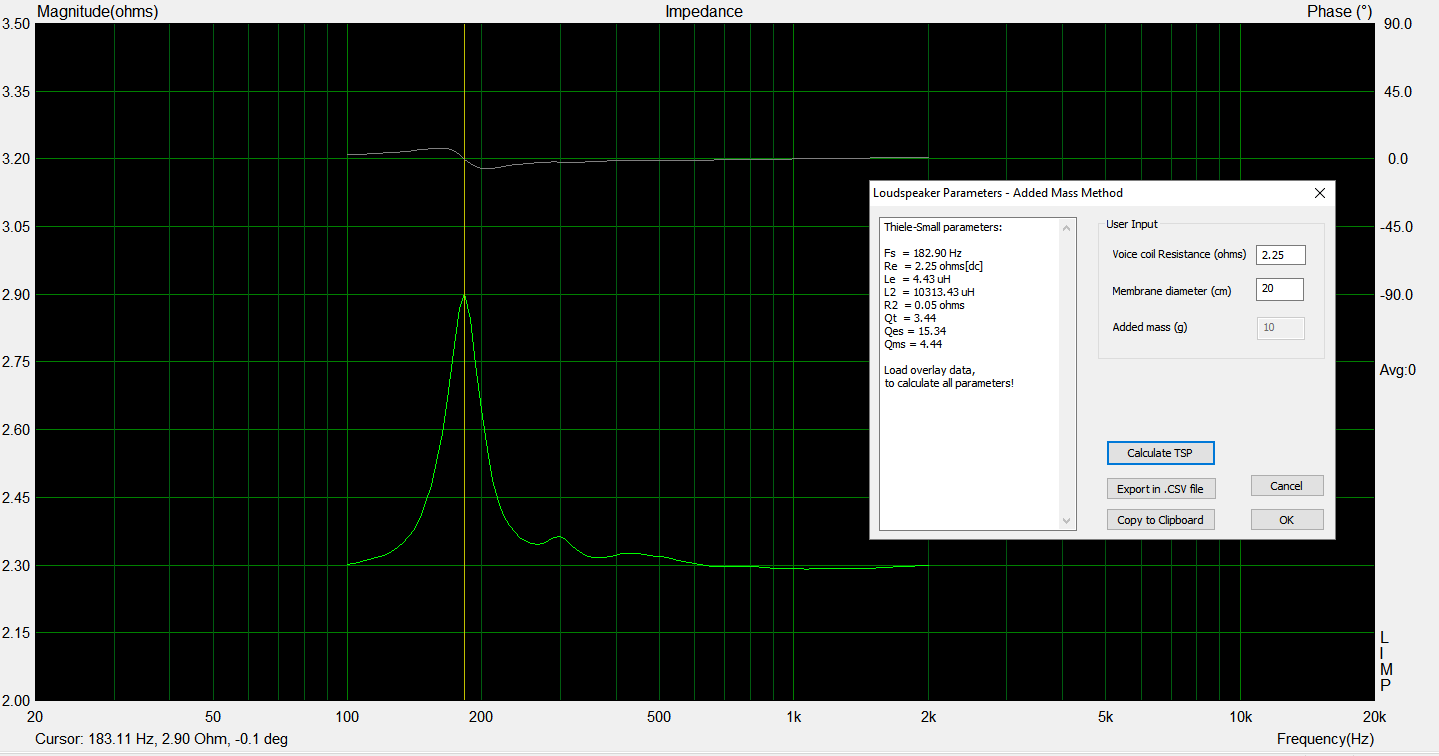Click the User Input group label

[1132, 225]
